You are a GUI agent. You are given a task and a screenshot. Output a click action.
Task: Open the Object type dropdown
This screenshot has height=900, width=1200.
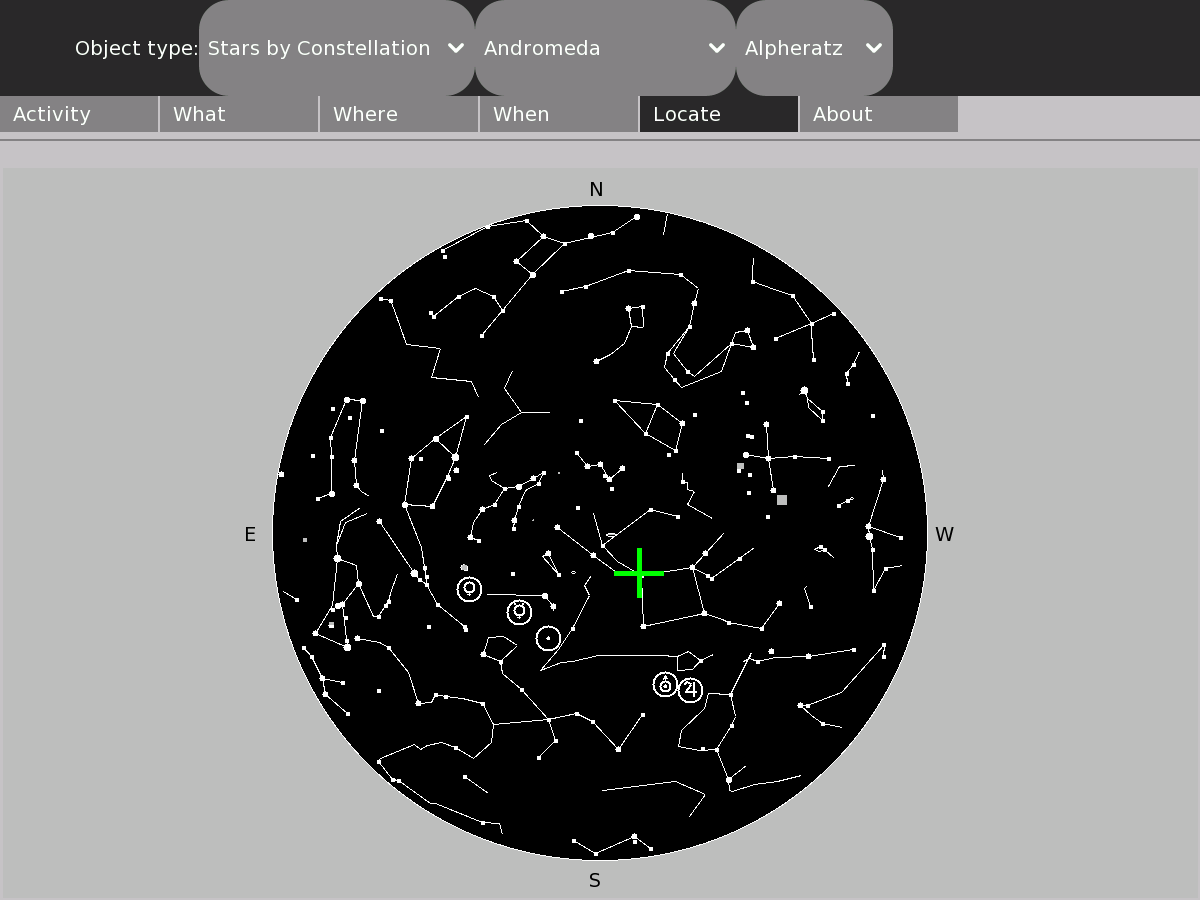[336, 48]
